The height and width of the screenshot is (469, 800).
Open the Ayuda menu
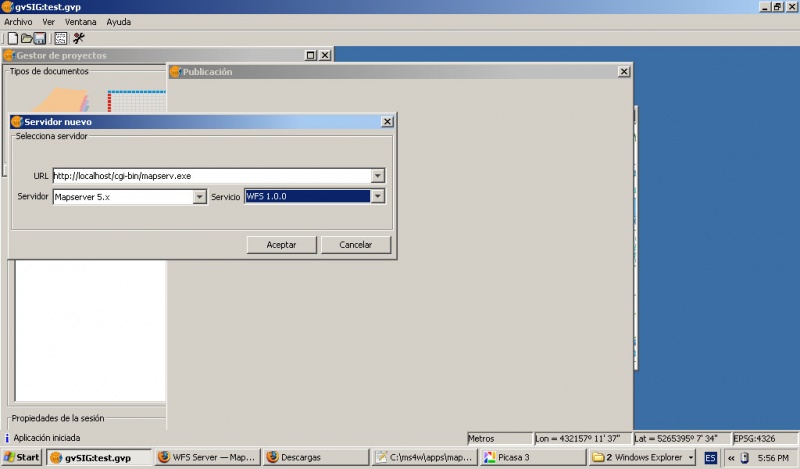coord(118,21)
